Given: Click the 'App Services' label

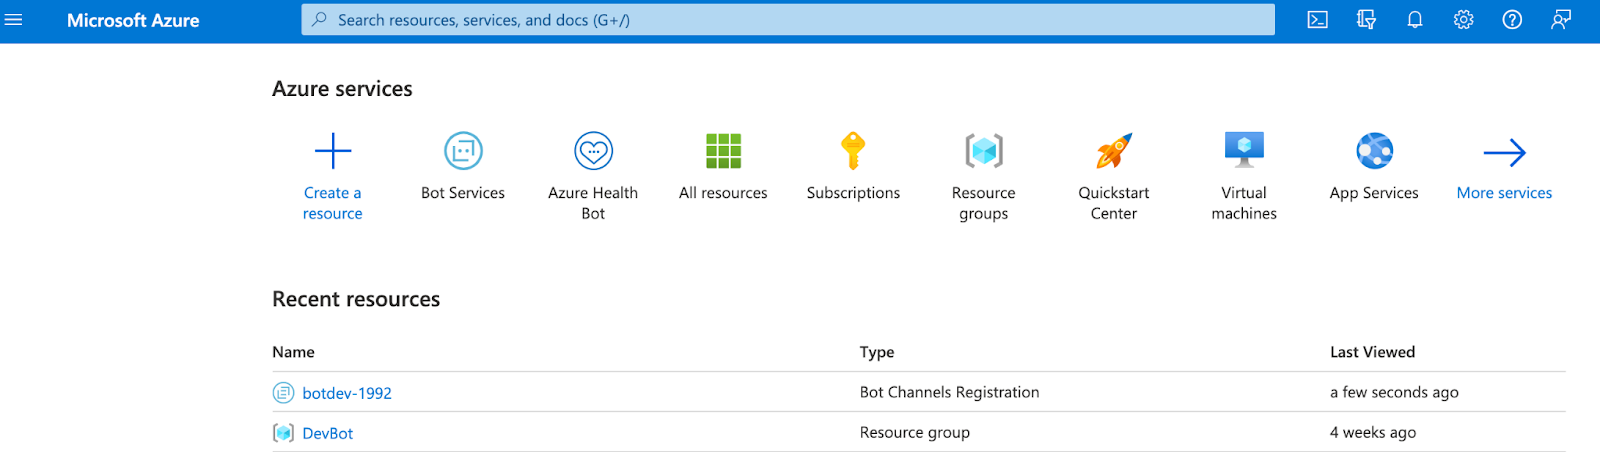Looking at the screenshot, I should click(x=1374, y=193).
